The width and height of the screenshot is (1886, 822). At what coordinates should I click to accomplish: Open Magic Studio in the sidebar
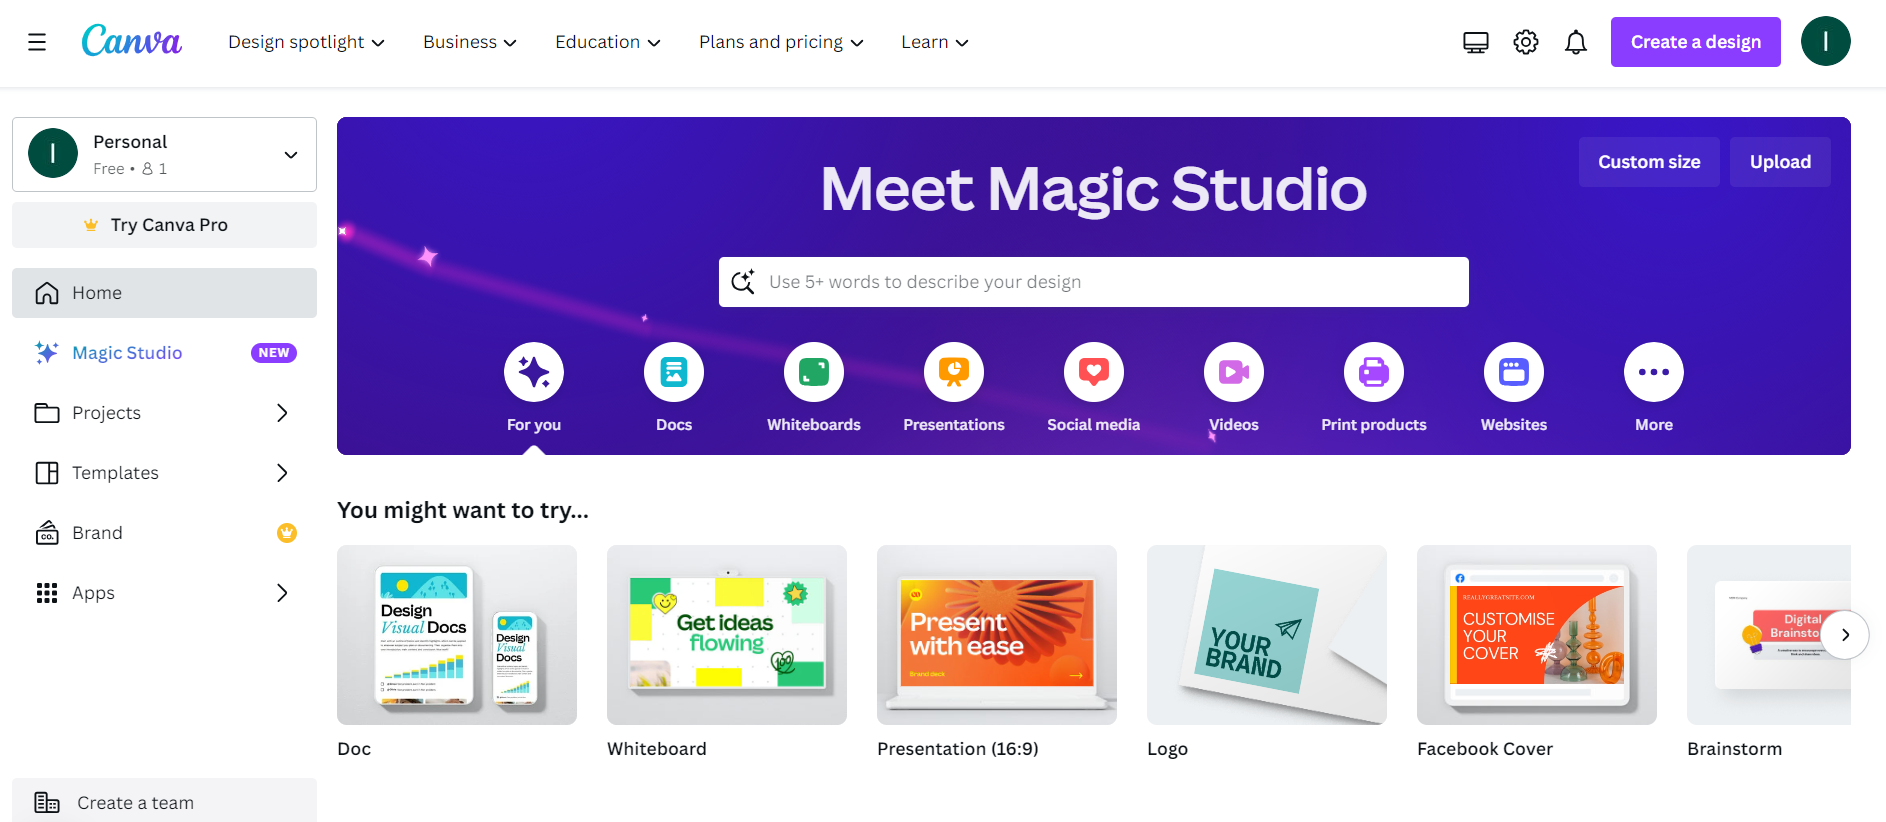coord(164,353)
